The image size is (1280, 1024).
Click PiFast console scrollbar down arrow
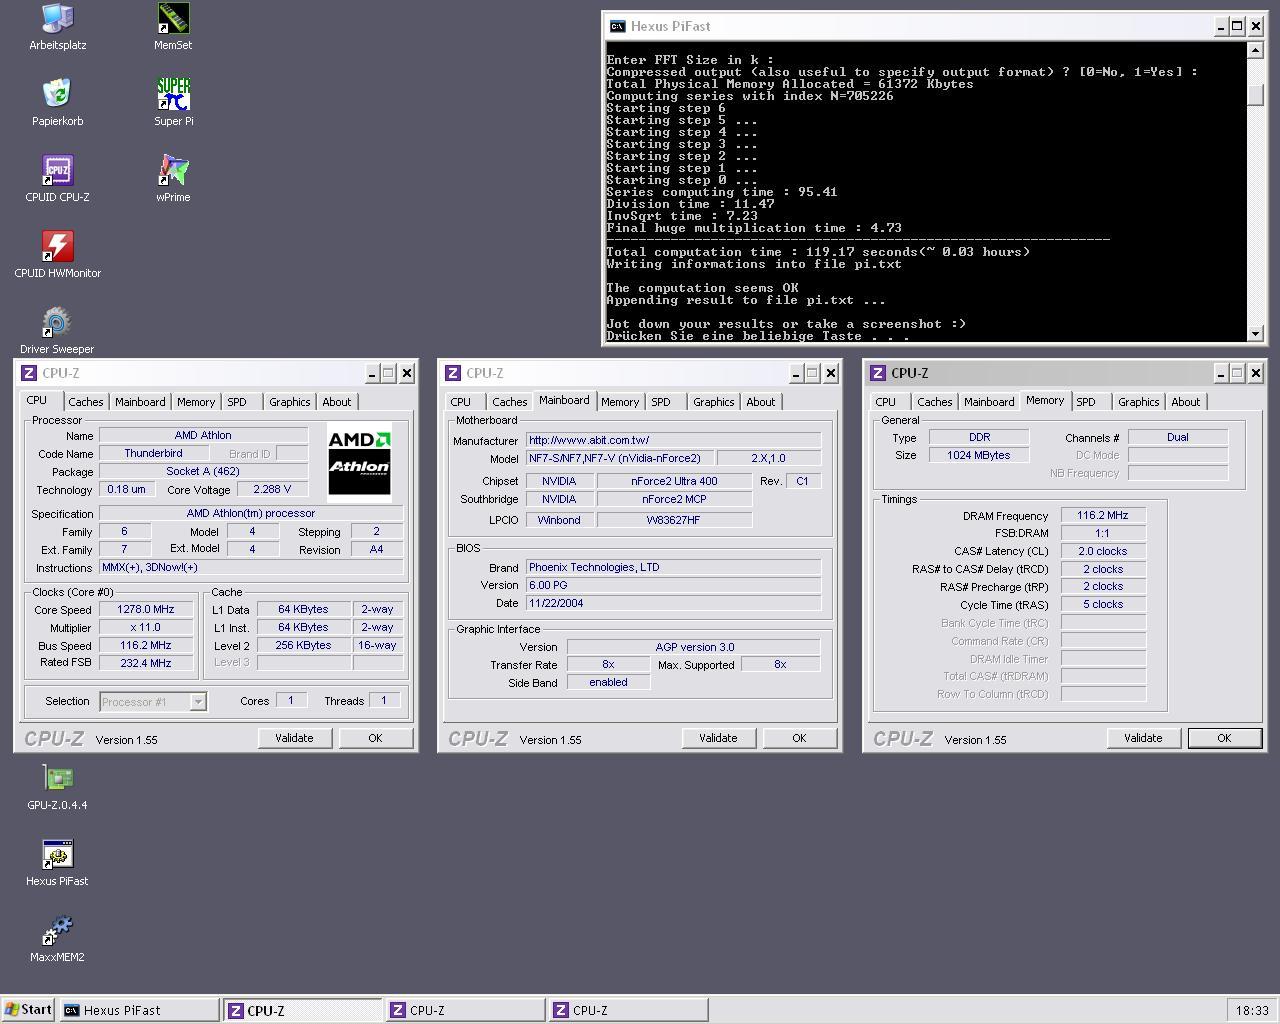click(1256, 333)
